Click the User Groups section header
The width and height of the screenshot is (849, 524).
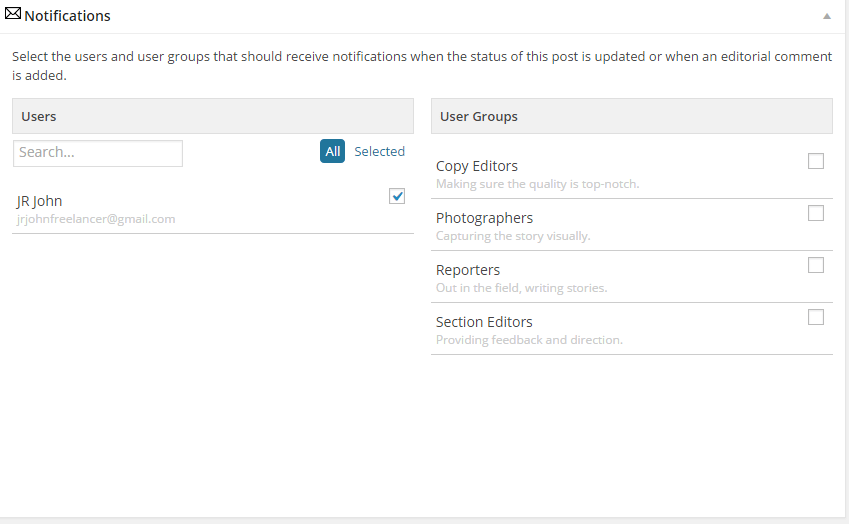(632, 116)
